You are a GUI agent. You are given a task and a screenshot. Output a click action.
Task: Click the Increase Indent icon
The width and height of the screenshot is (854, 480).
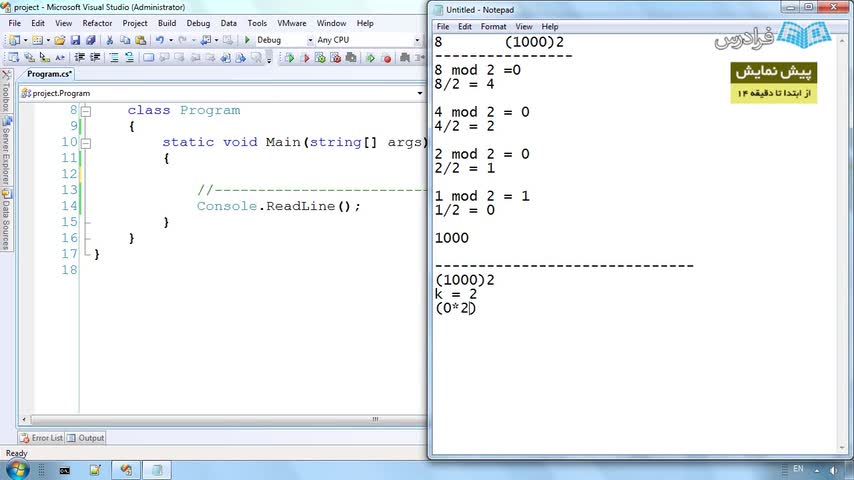click(95, 57)
